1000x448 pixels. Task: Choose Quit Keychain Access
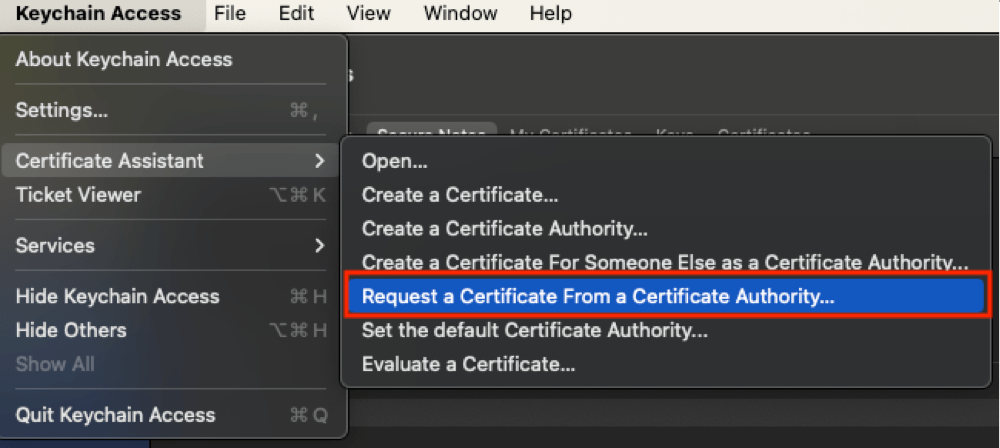coord(170,415)
